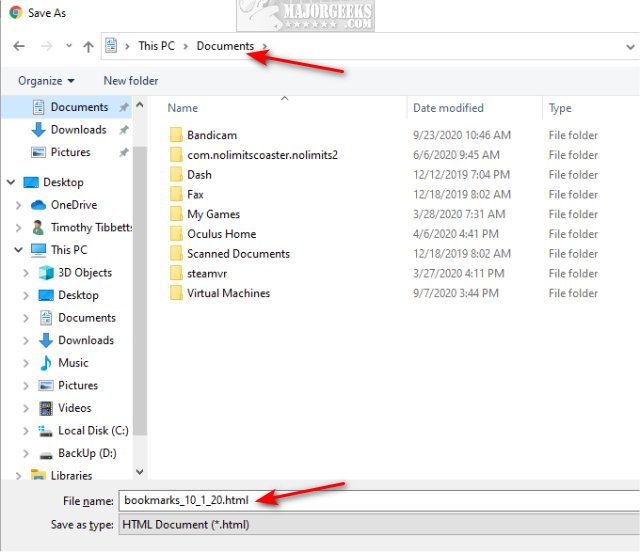Select the Pictures icon under This PC
The image size is (640, 552).
click(x=46, y=385)
